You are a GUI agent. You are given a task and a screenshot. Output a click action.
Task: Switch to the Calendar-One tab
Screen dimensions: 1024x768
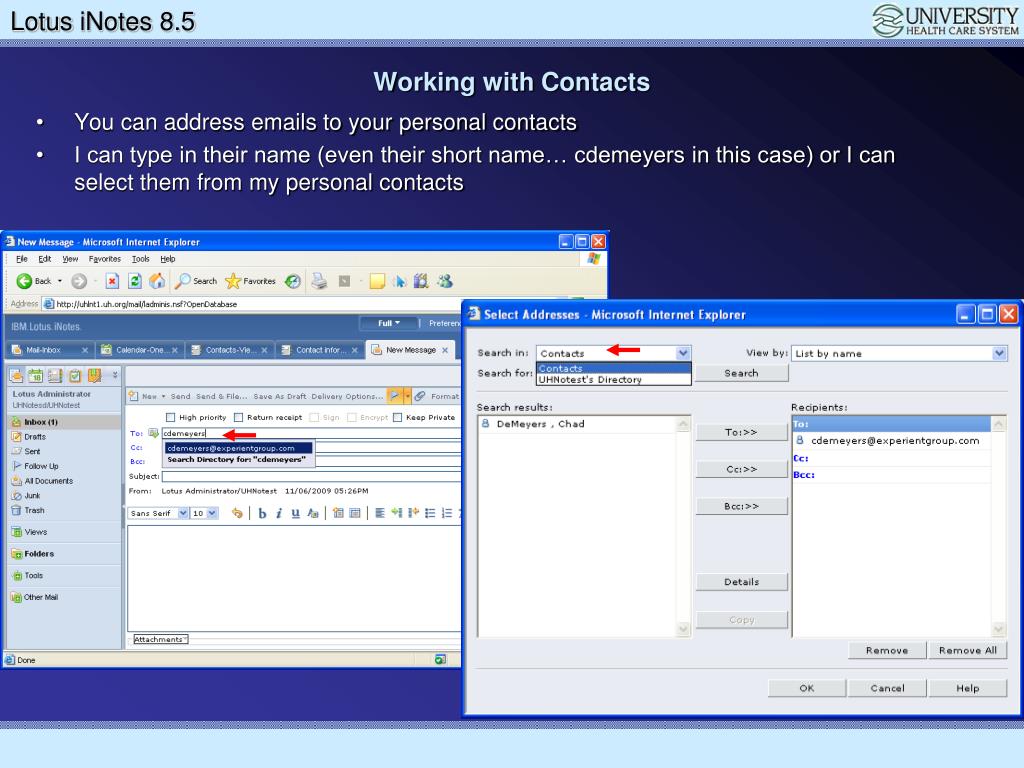click(139, 350)
